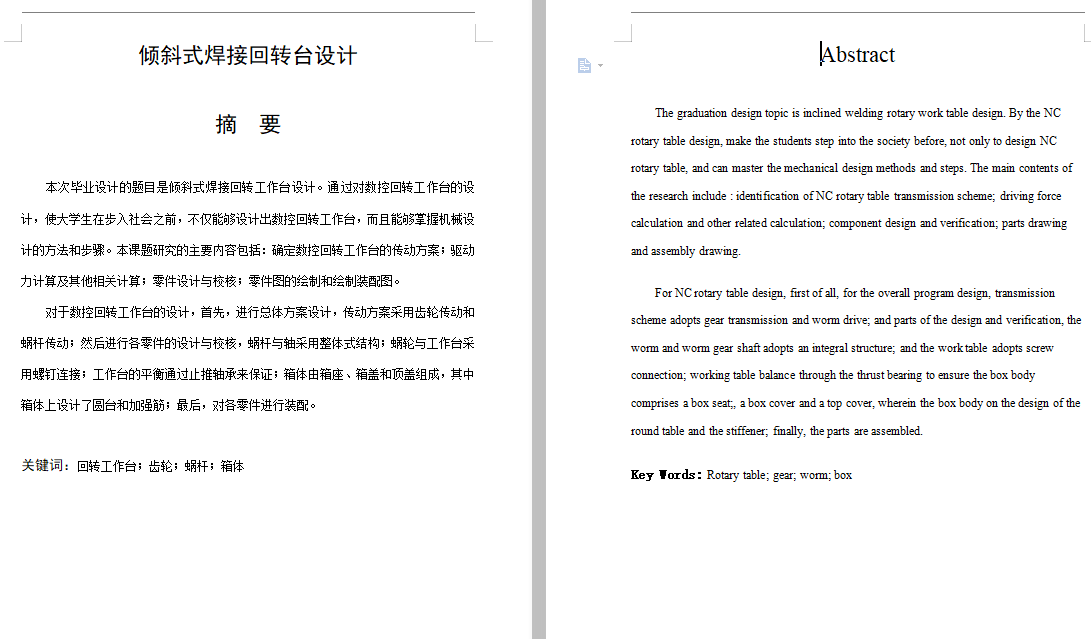Click the paragraph starting 对于数控回转工作台的设计
Screen dimensions: 1091x639
pos(250,312)
